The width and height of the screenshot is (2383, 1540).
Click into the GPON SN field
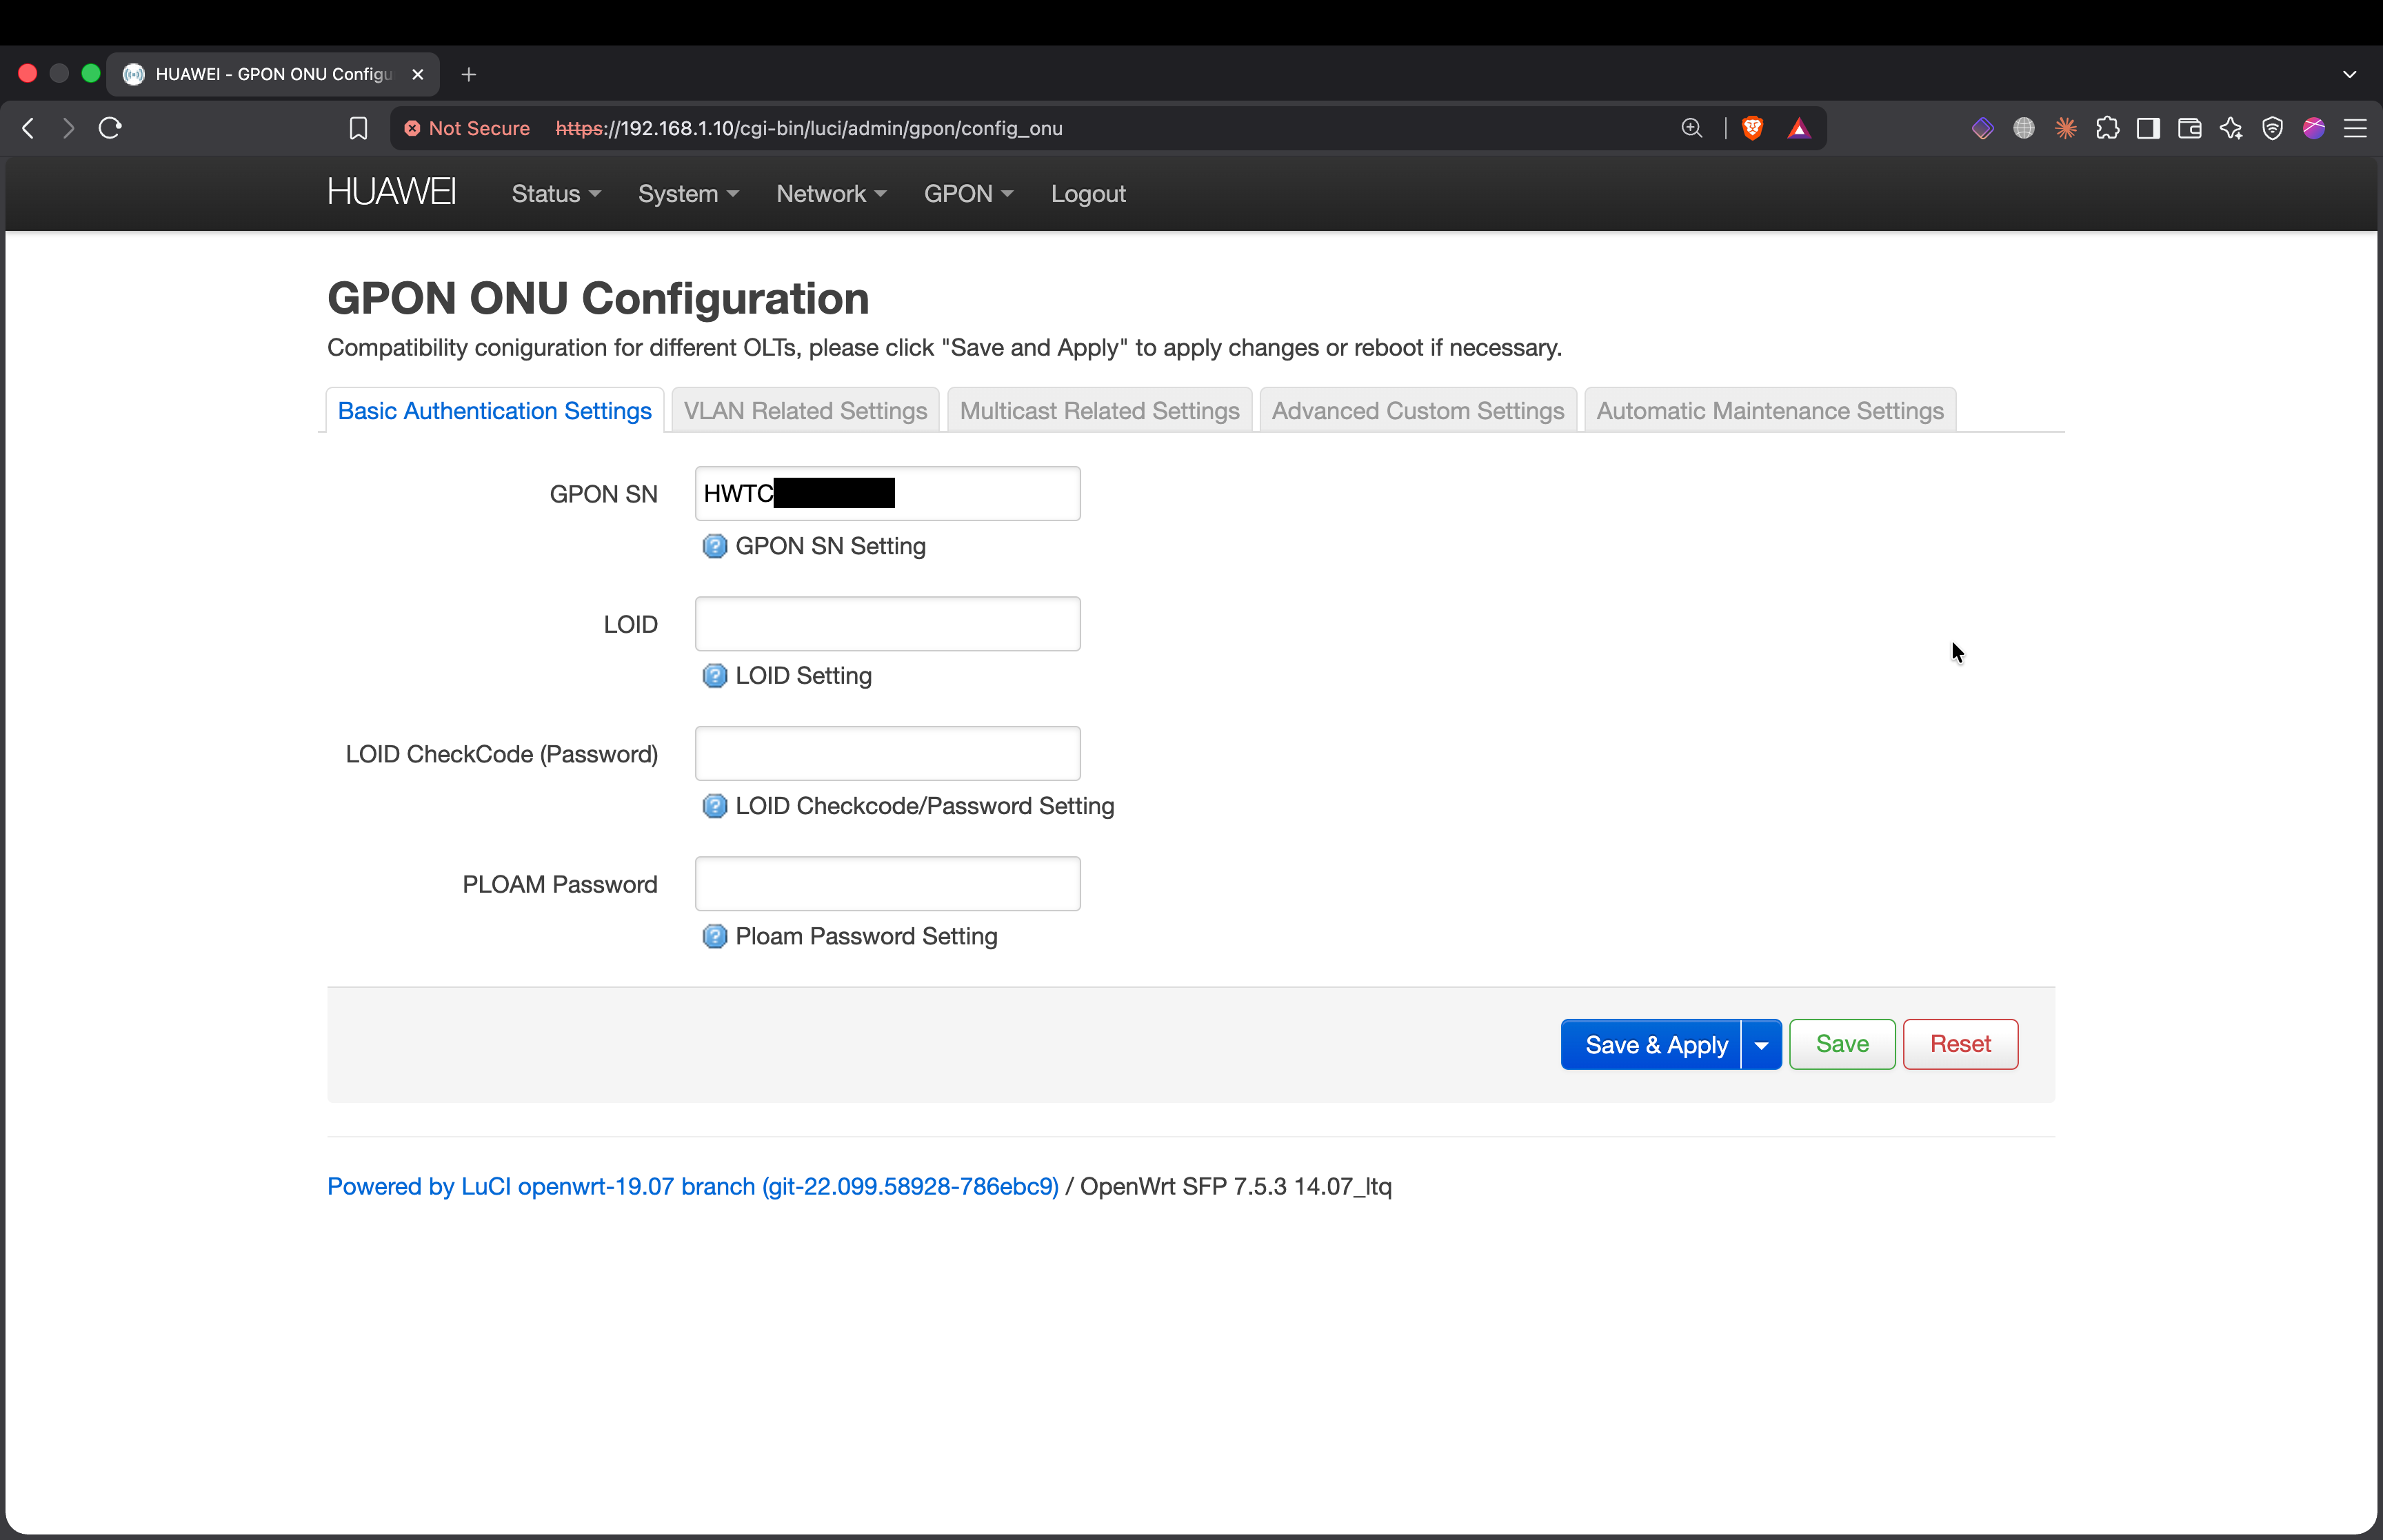(887, 494)
